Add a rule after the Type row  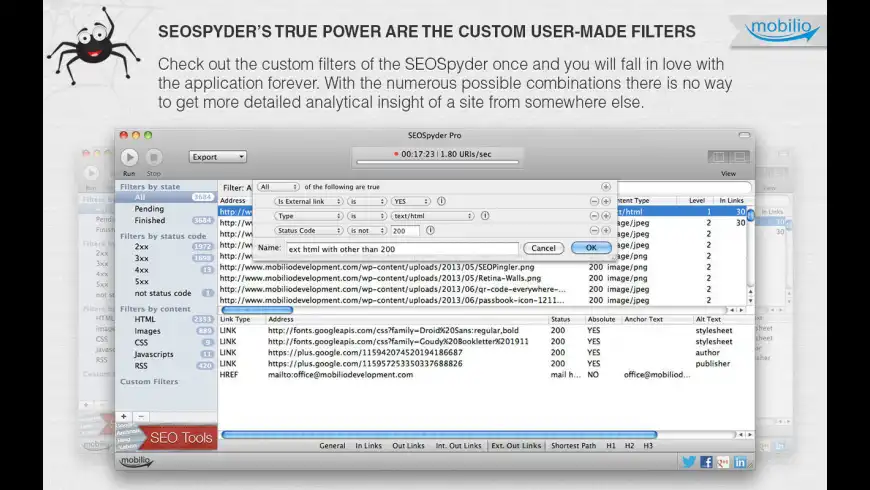click(x=606, y=216)
